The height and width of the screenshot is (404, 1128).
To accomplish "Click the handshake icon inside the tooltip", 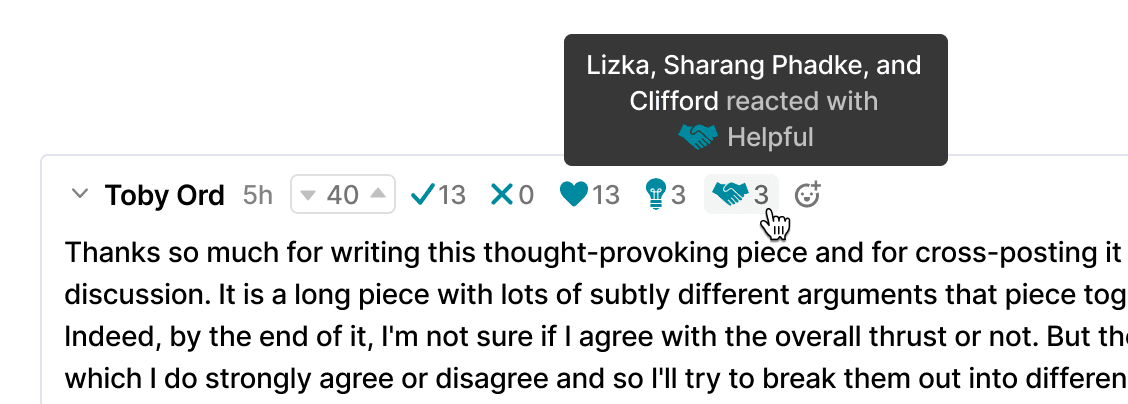I will click(698, 137).
